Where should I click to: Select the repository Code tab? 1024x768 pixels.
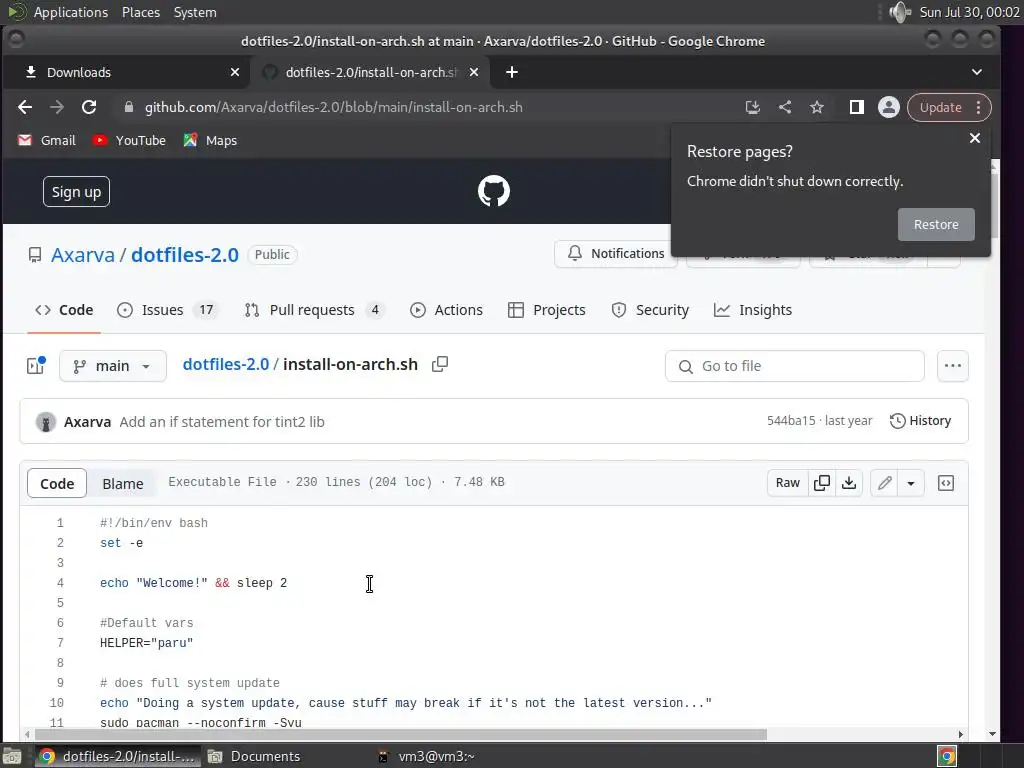(64, 310)
